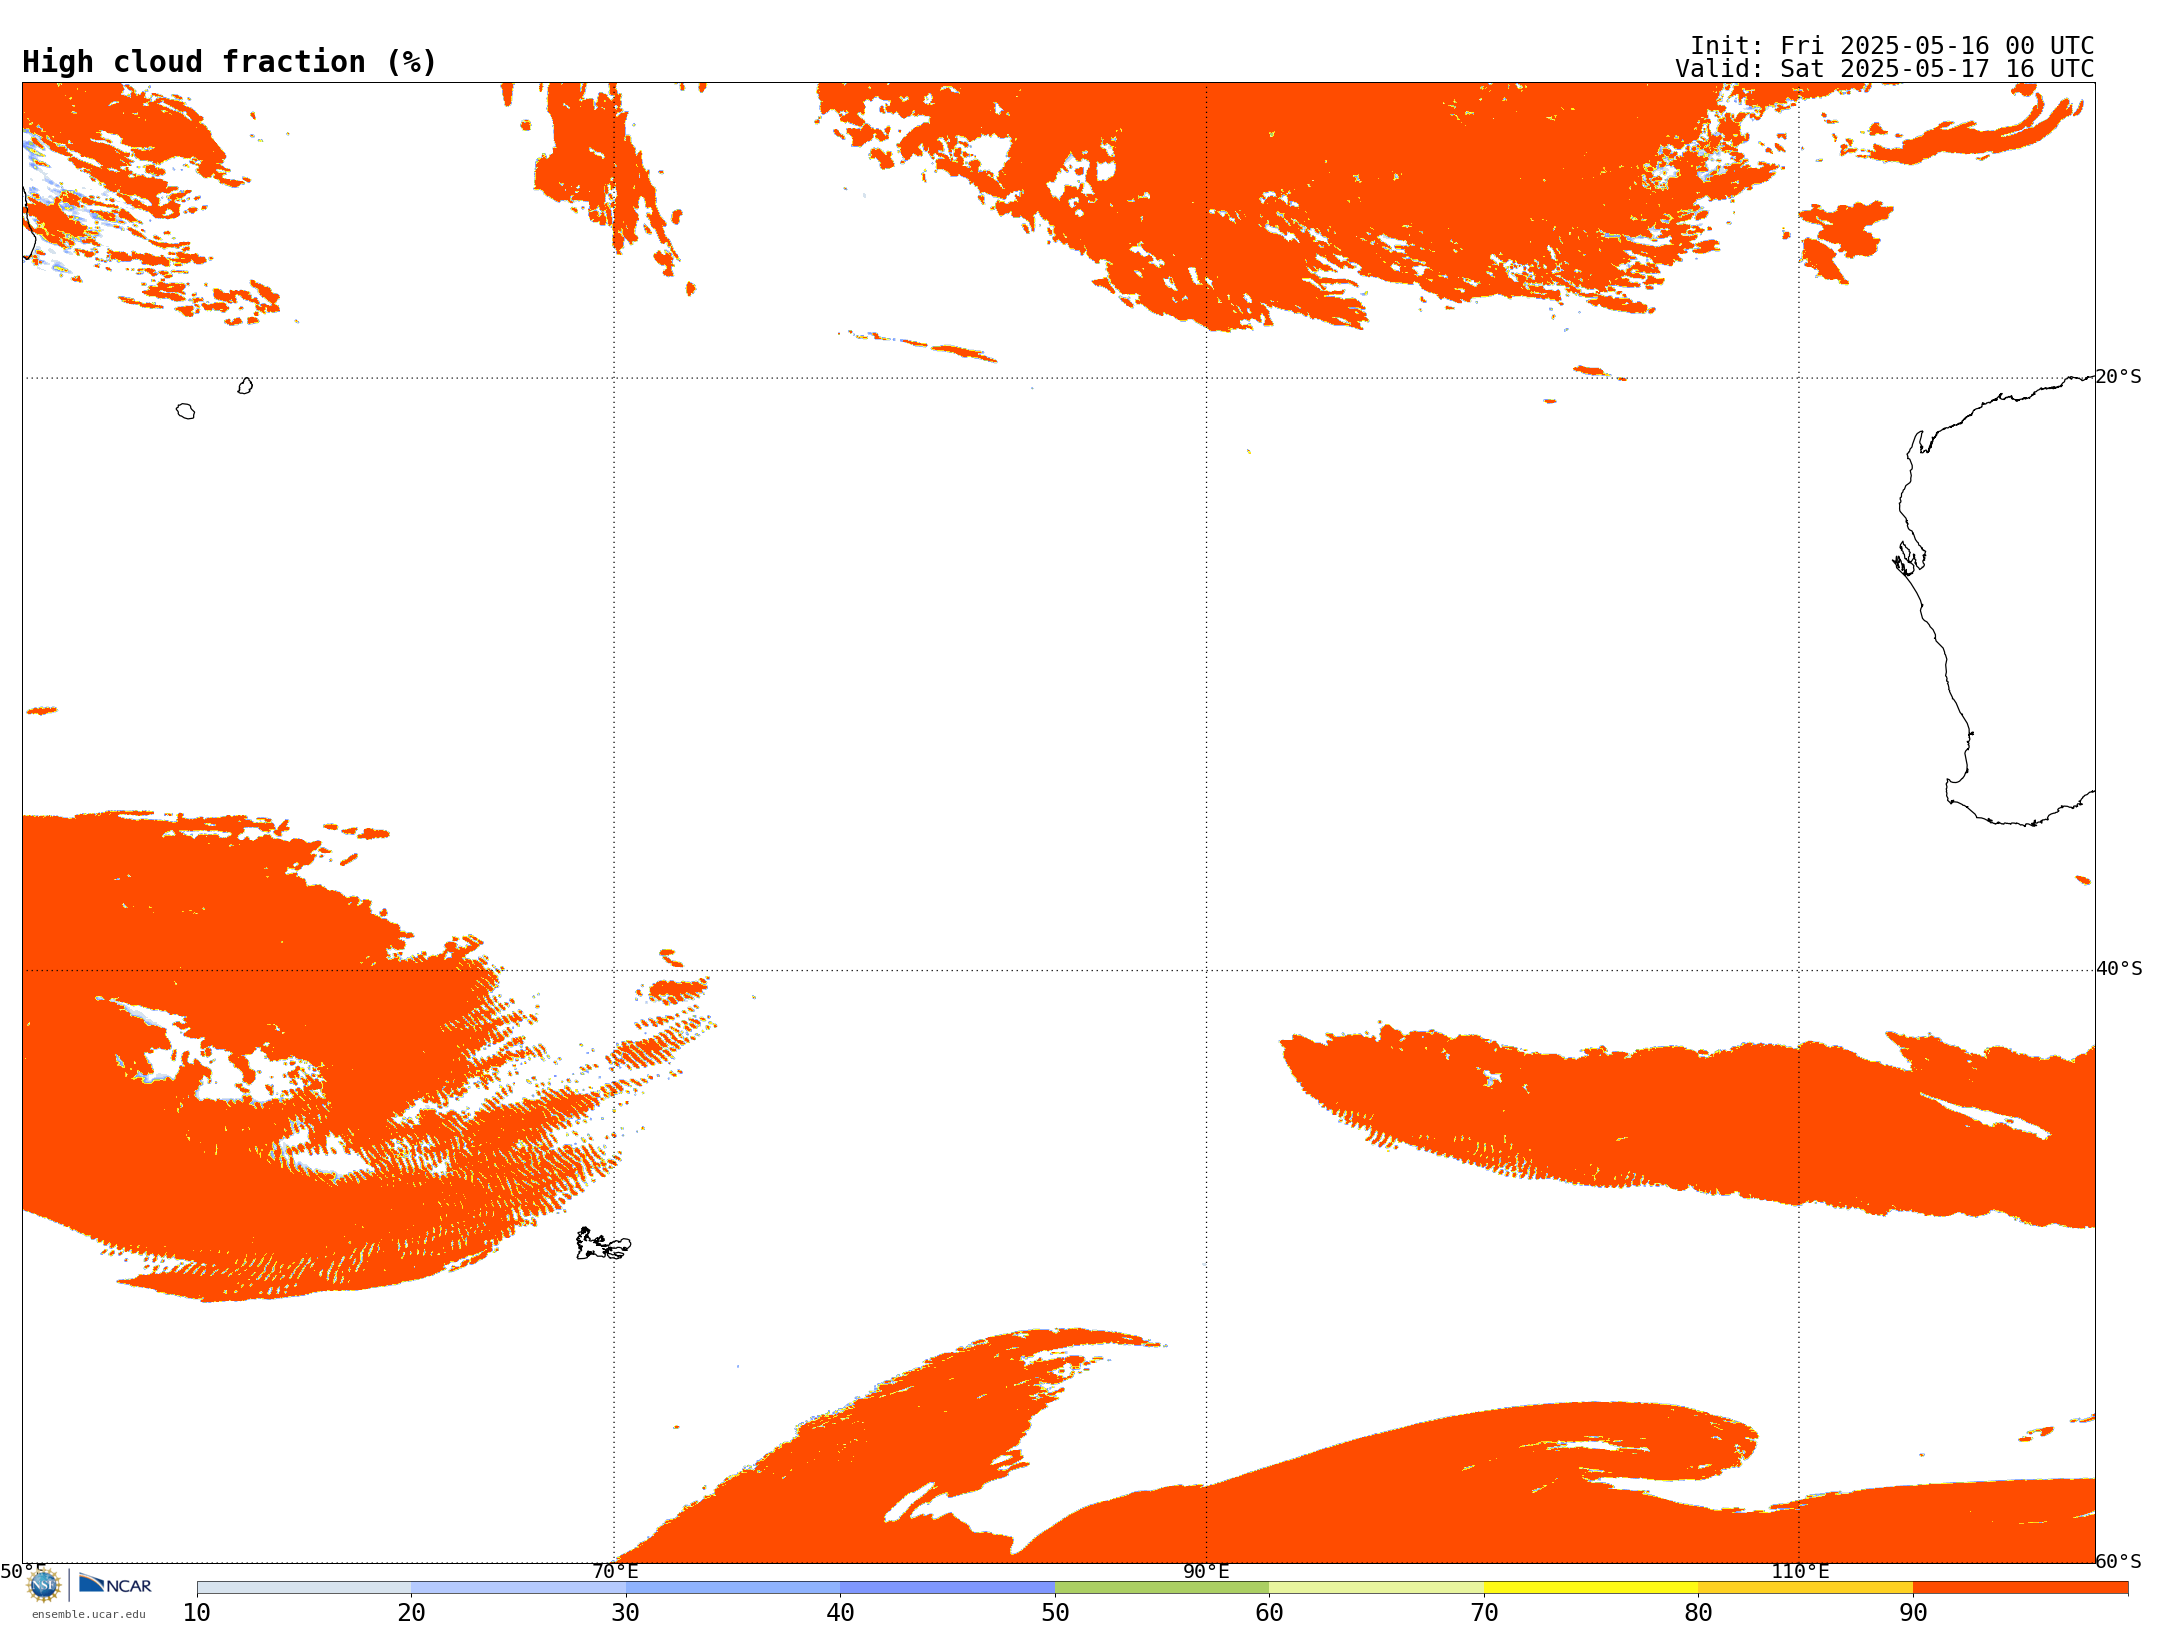
Task: Click the colorbar tick label 20
Action: [411, 1613]
